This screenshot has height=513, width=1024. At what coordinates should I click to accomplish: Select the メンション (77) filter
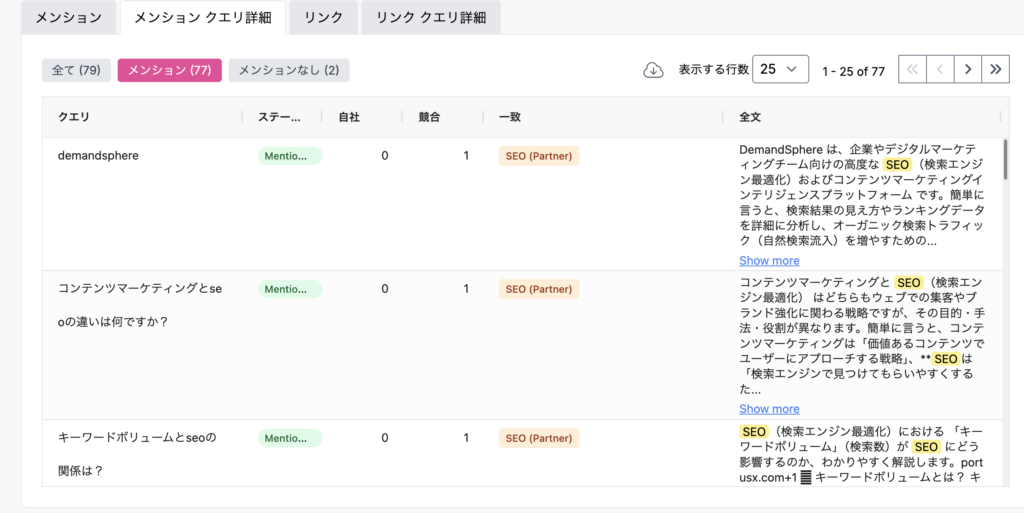click(x=169, y=70)
